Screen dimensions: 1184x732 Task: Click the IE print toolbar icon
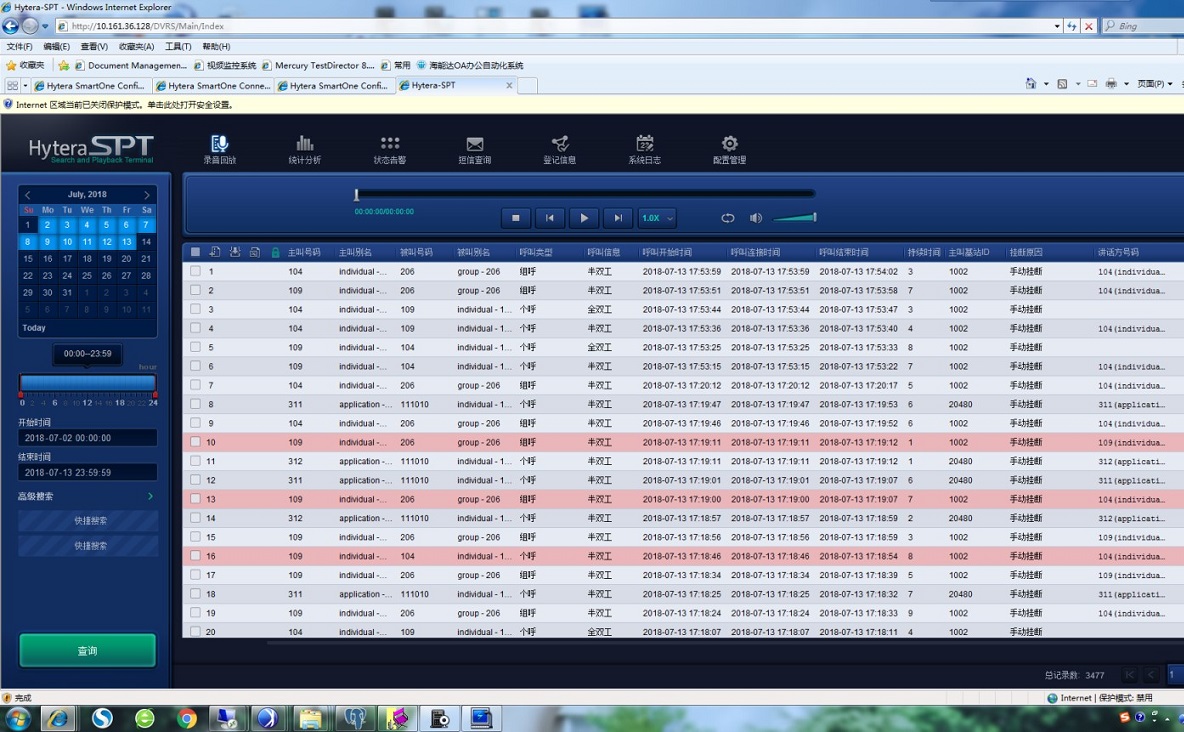tap(1111, 84)
